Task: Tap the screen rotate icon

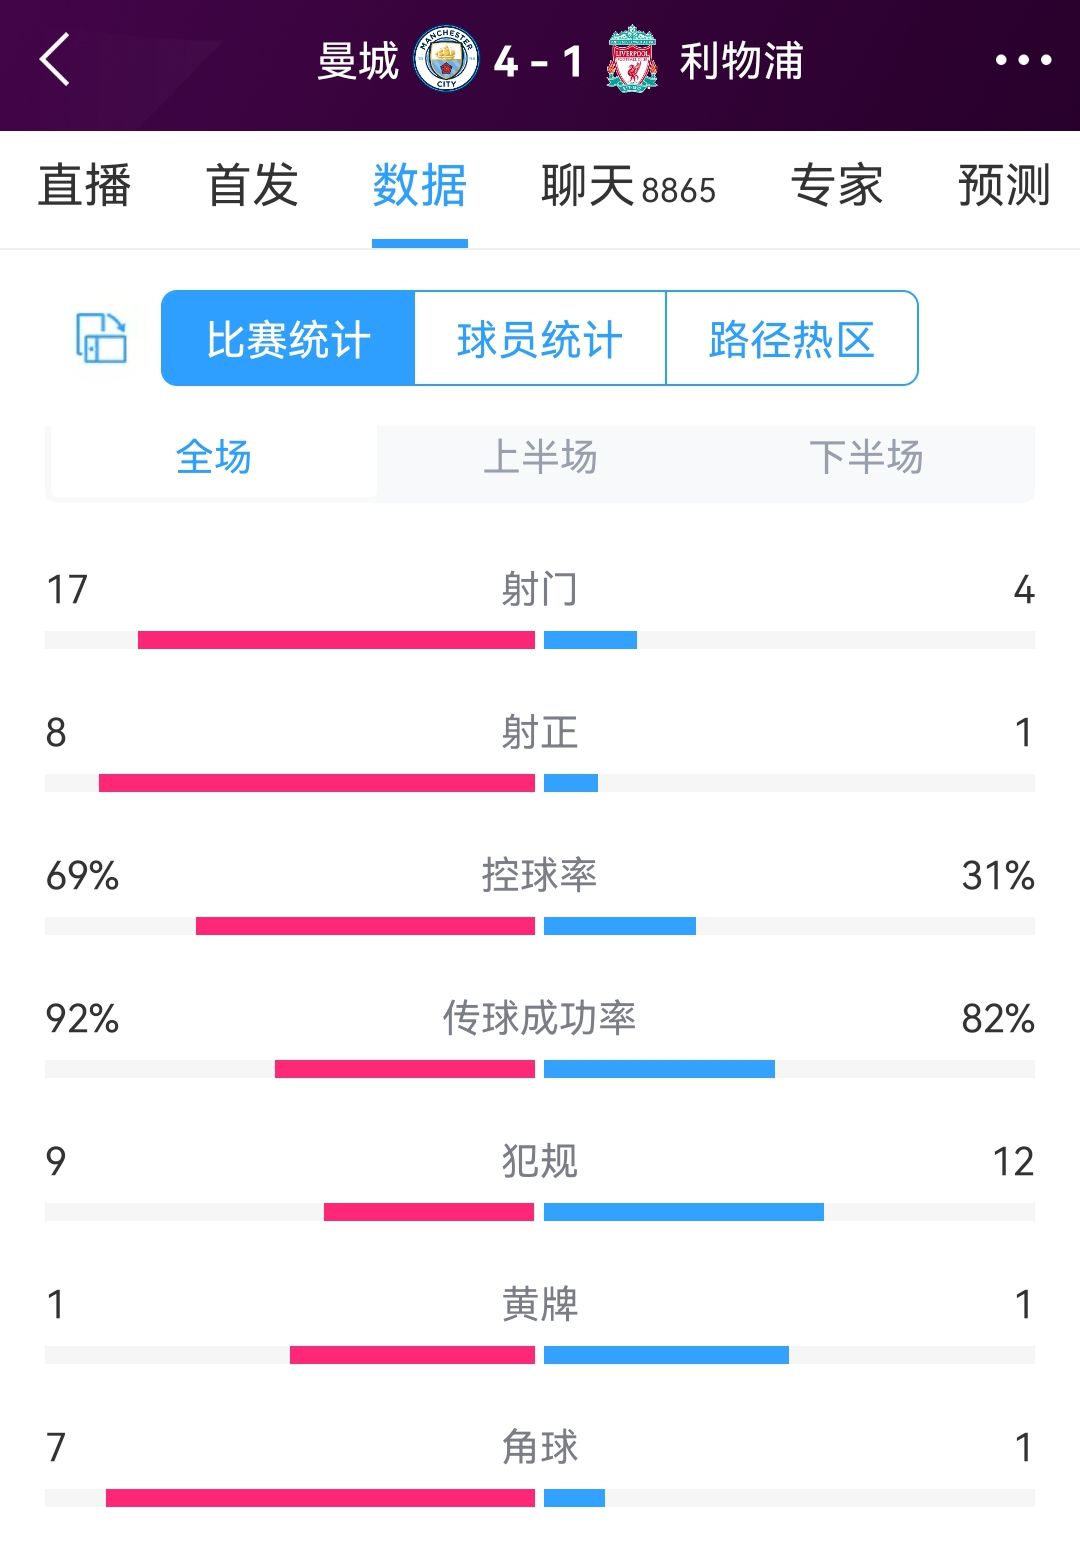Action: pos(102,338)
